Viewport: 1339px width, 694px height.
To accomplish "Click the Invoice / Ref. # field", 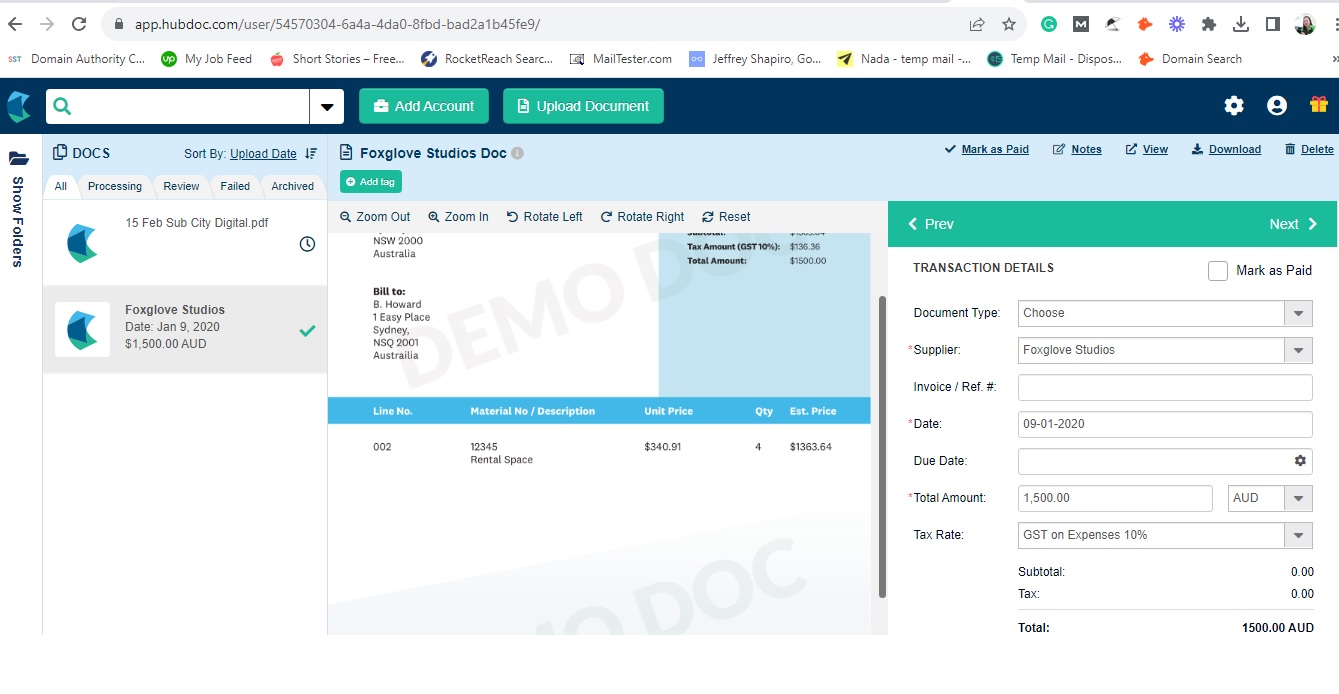I will pyautogui.click(x=1165, y=387).
